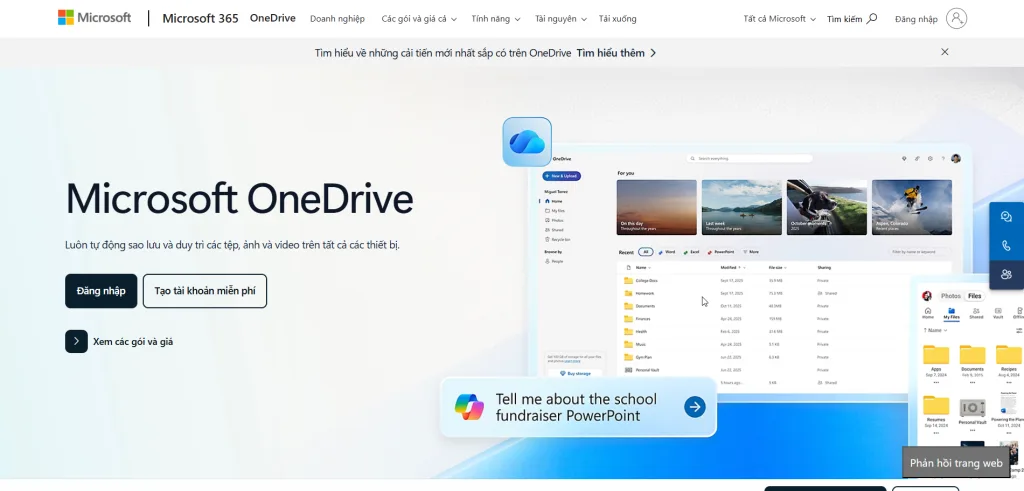
Task: Expand the Tất cả Microsoft menu
Action: (x=780, y=19)
